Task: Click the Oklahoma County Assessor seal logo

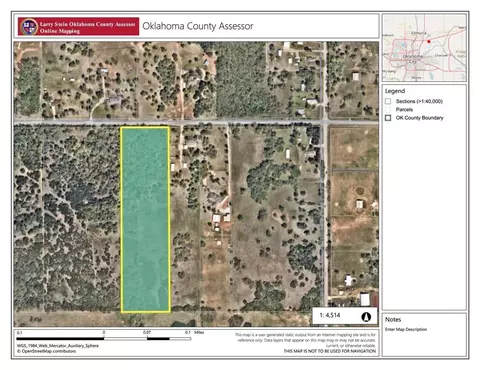Action: point(29,27)
